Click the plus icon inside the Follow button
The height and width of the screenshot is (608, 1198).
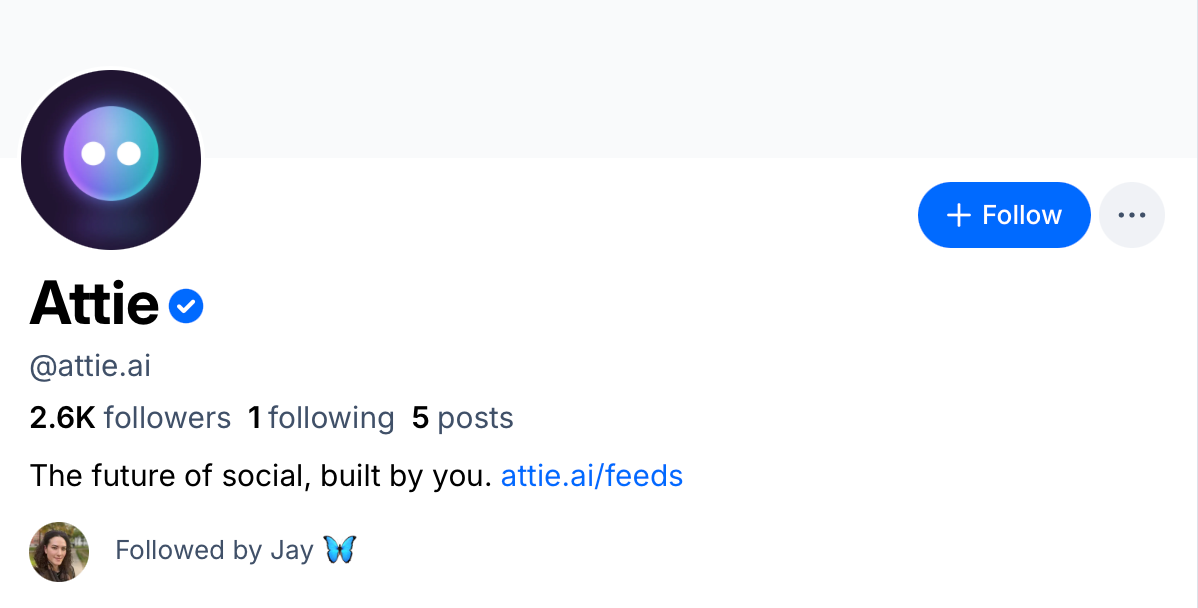click(960, 214)
